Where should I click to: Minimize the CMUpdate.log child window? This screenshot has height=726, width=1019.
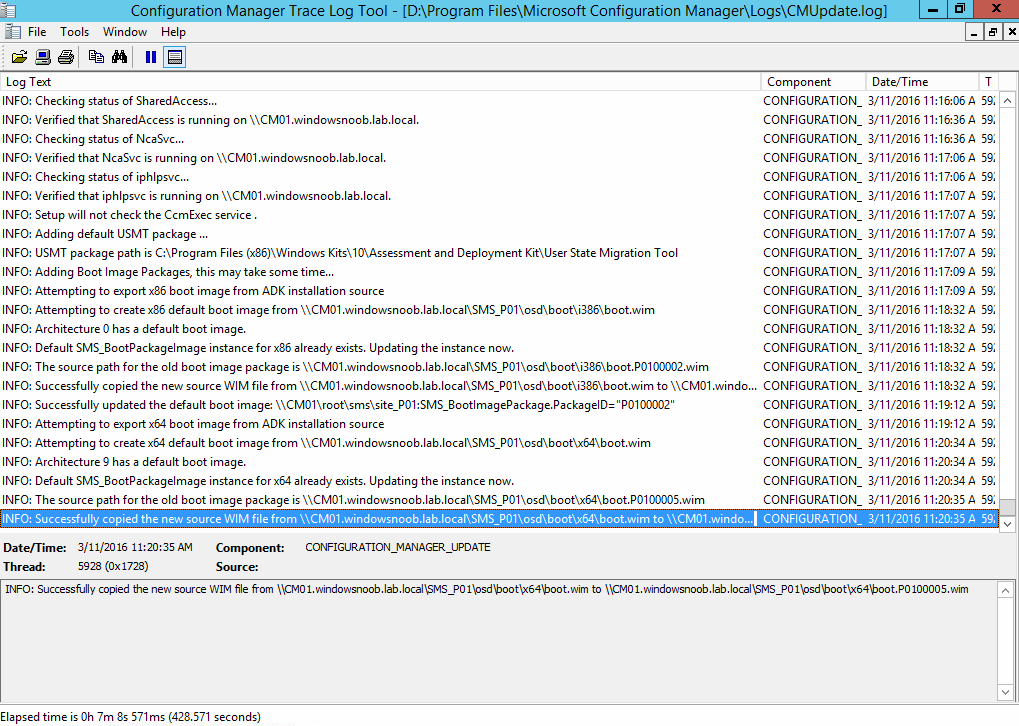(x=974, y=32)
